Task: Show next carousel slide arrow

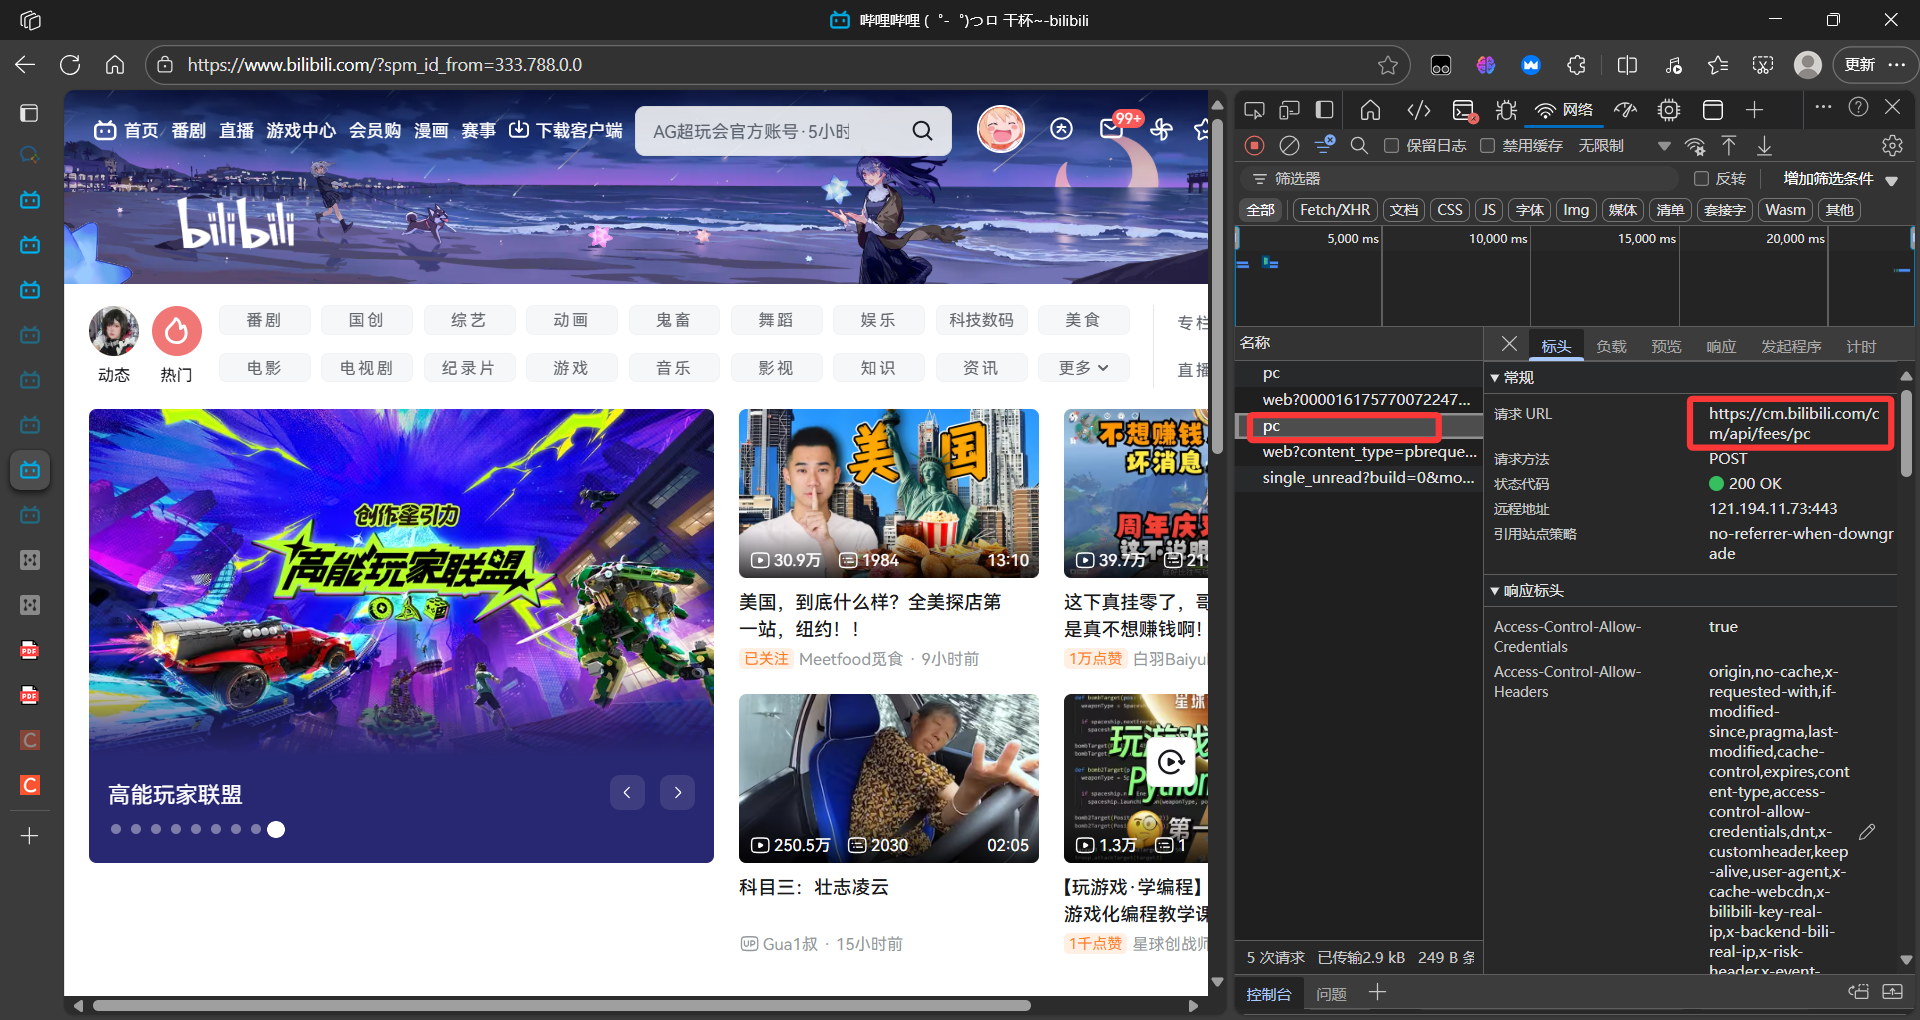Action: point(677,793)
